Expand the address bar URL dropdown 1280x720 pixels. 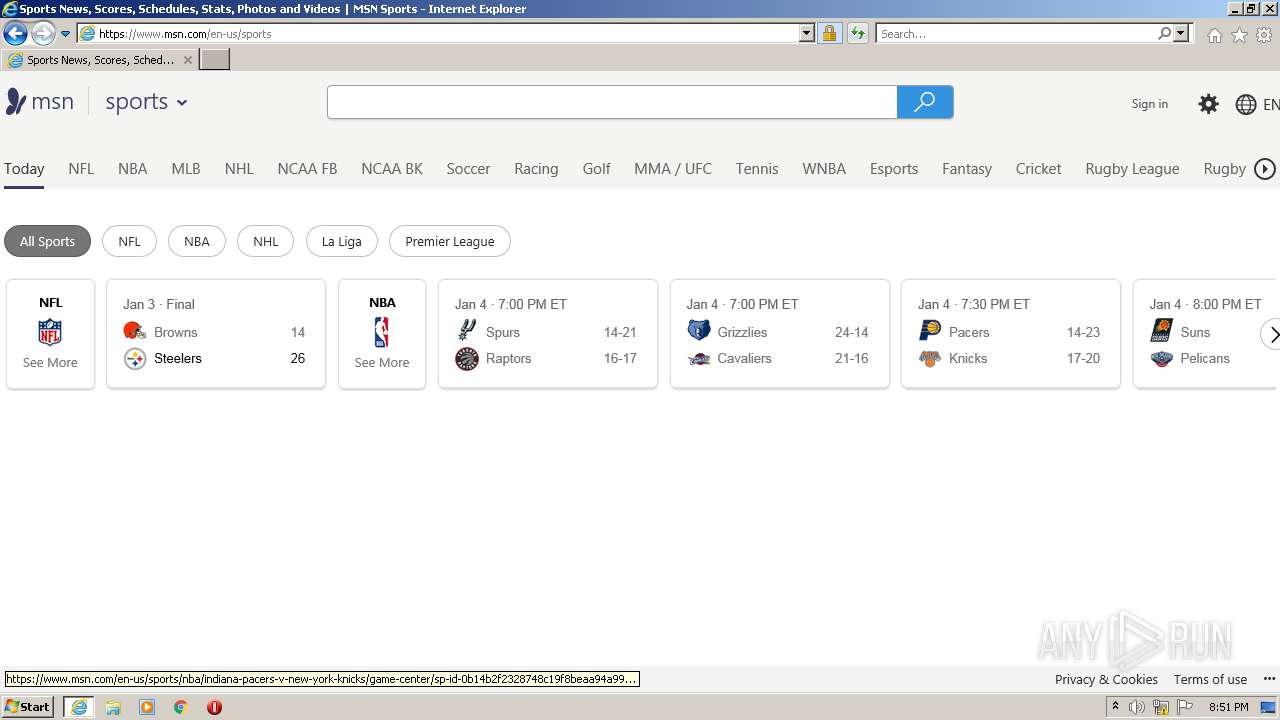point(807,33)
